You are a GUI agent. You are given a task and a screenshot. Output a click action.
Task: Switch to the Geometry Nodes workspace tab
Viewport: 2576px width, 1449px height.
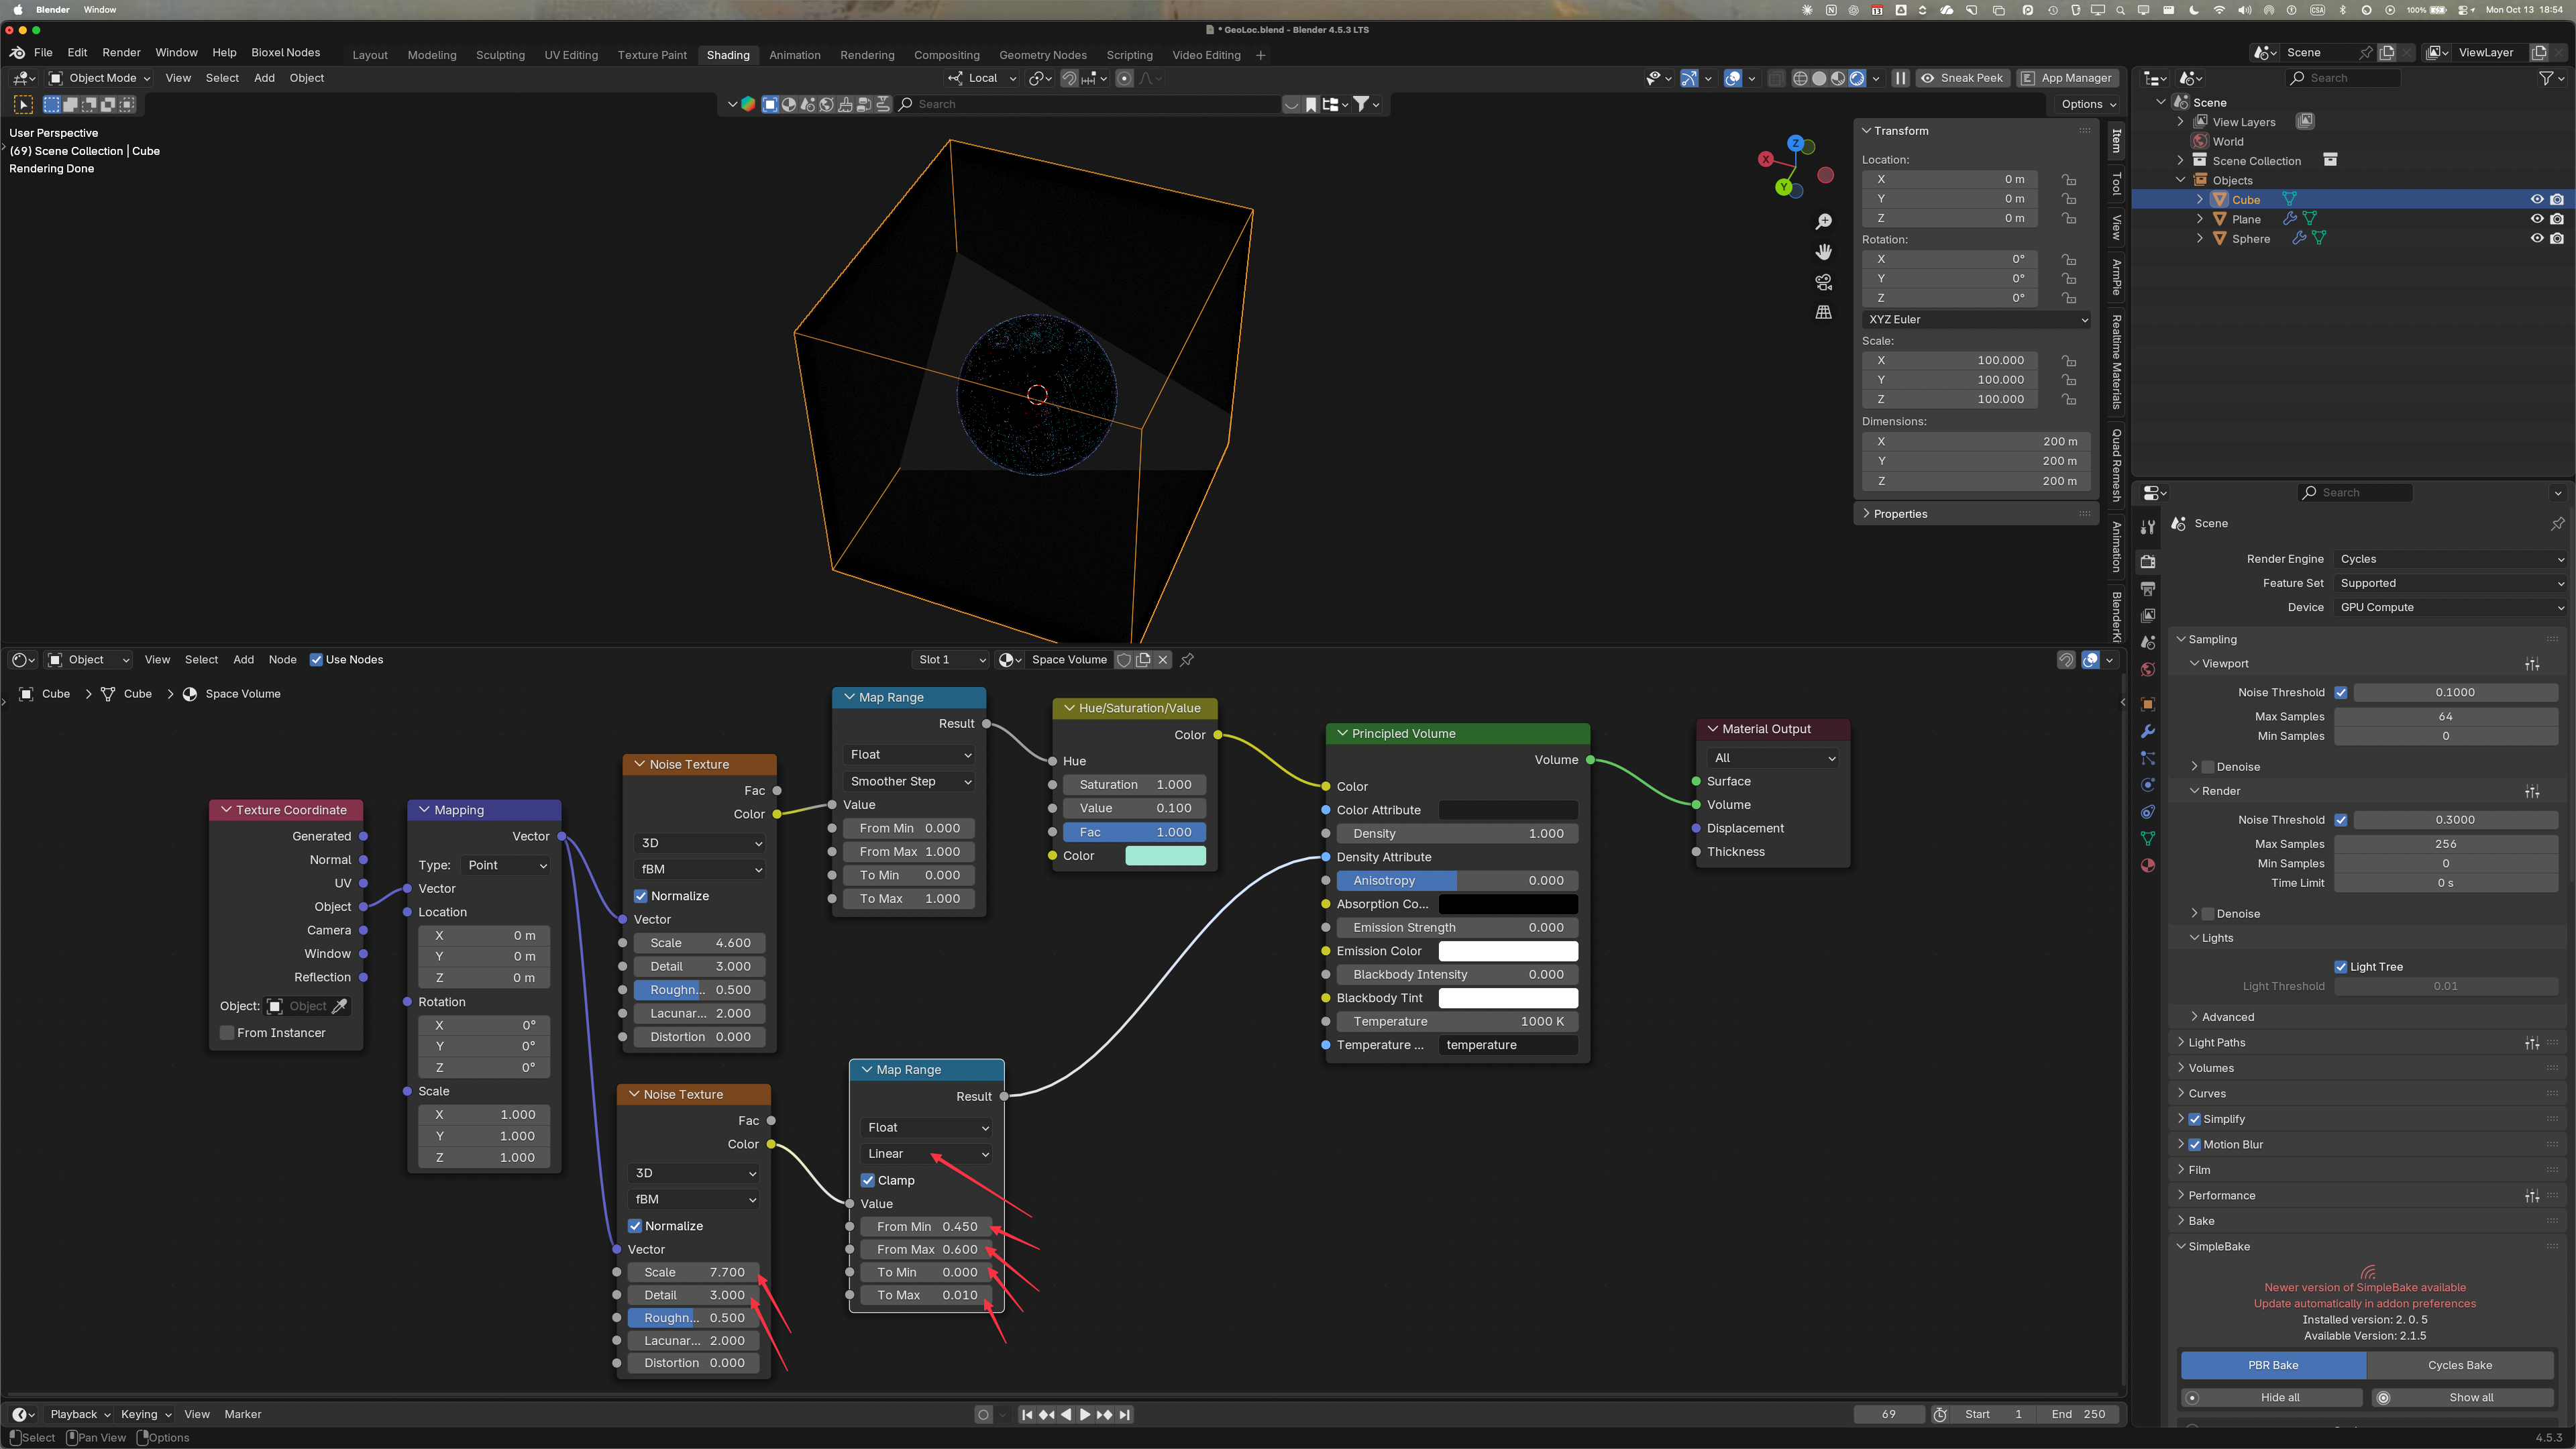pos(1042,55)
